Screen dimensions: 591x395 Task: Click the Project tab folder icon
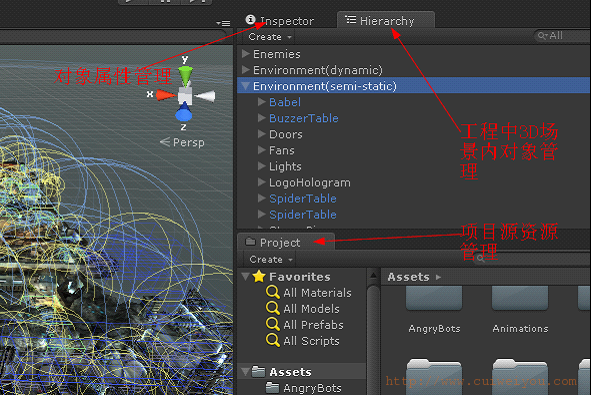pyautogui.click(x=250, y=242)
